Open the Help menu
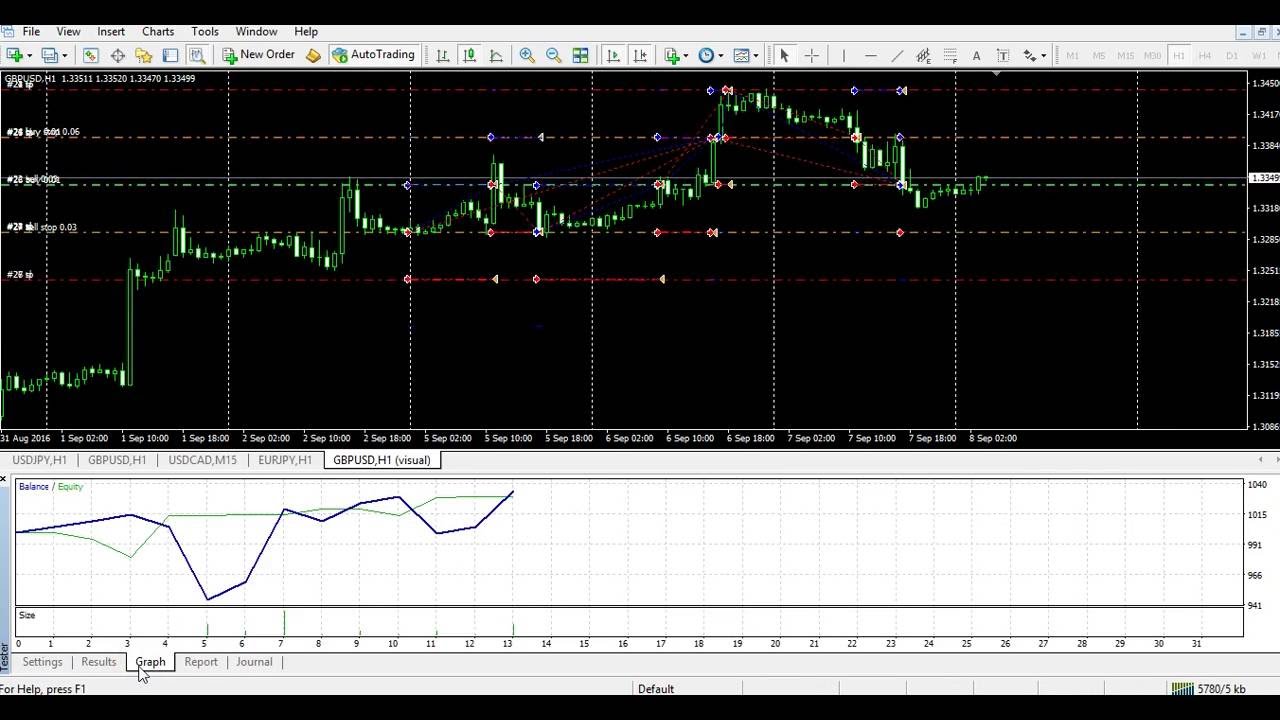This screenshot has height=720, width=1280. click(x=306, y=31)
